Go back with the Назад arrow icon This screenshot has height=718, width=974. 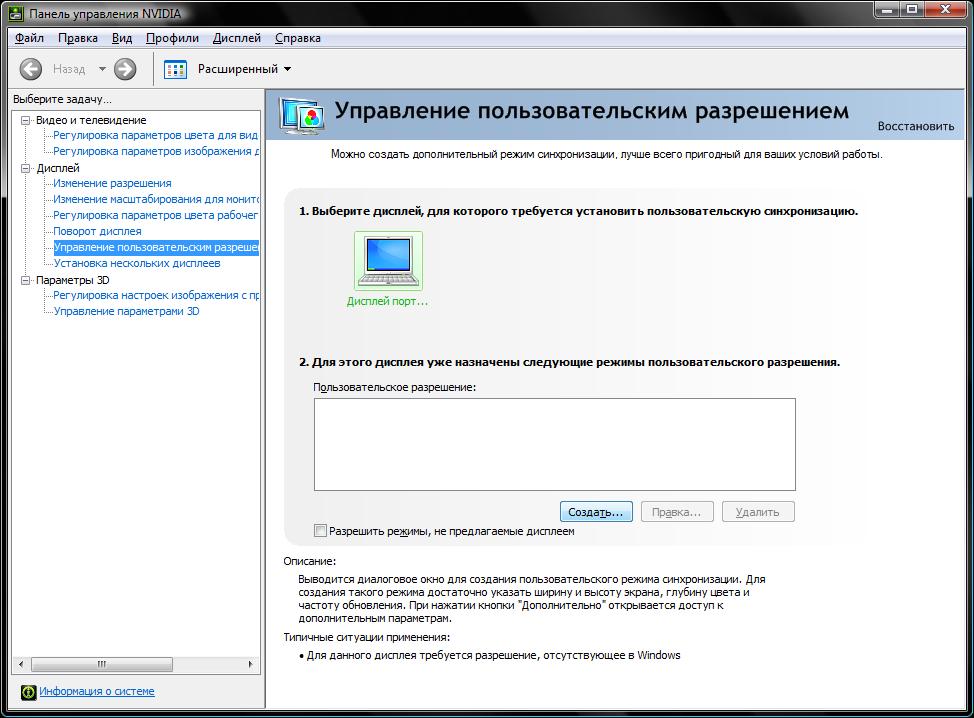coord(30,69)
